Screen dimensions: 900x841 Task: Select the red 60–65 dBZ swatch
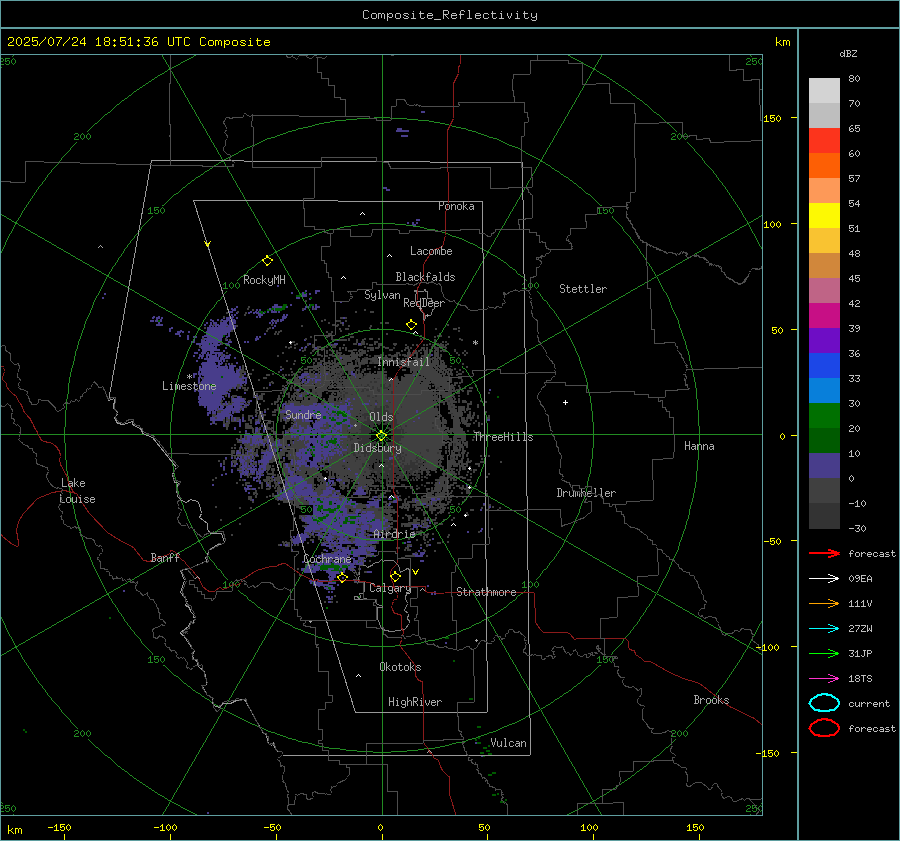(824, 141)
